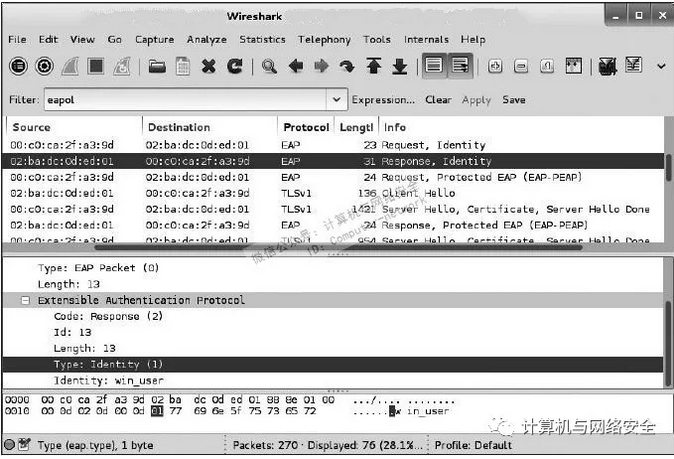
Task: Go to a specific packet number icon
Action: coord(347,66)
